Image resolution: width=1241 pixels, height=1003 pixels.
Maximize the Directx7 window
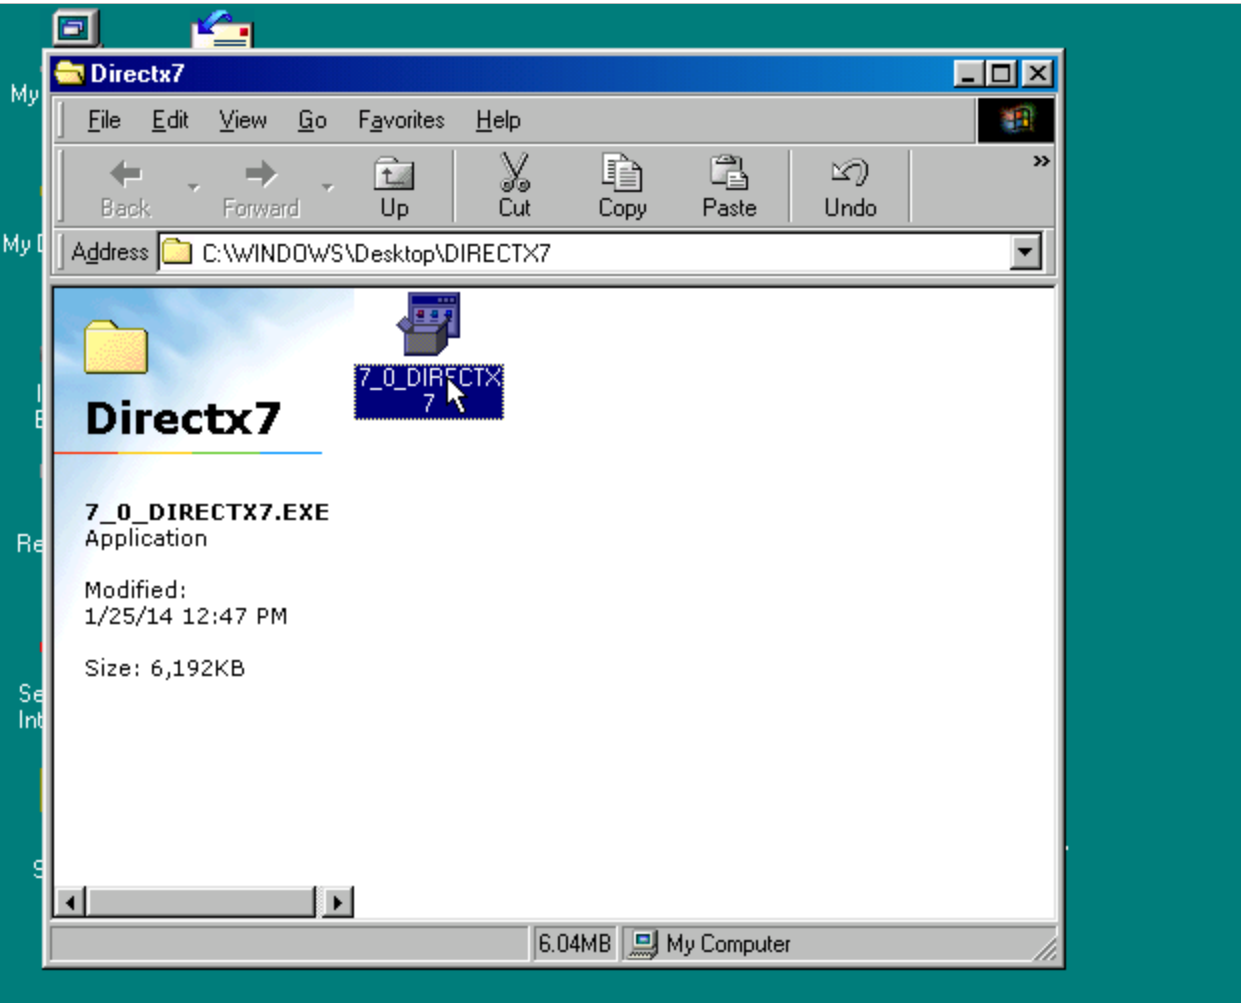(x=1000, y=73)
